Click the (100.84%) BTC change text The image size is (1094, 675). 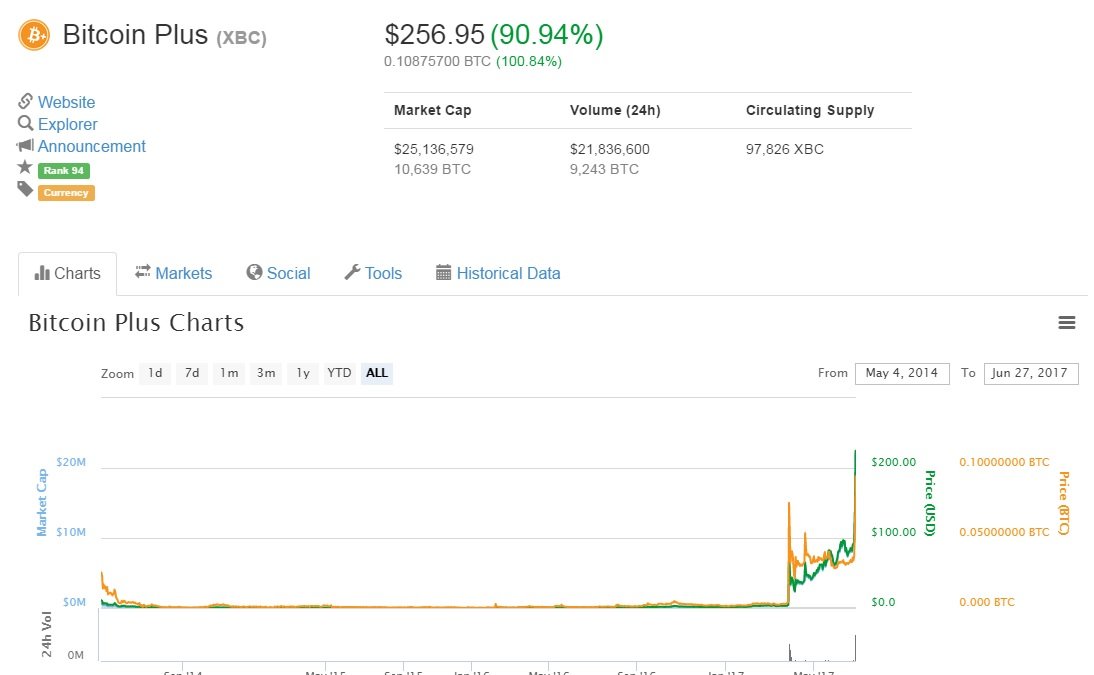(529, 61)
